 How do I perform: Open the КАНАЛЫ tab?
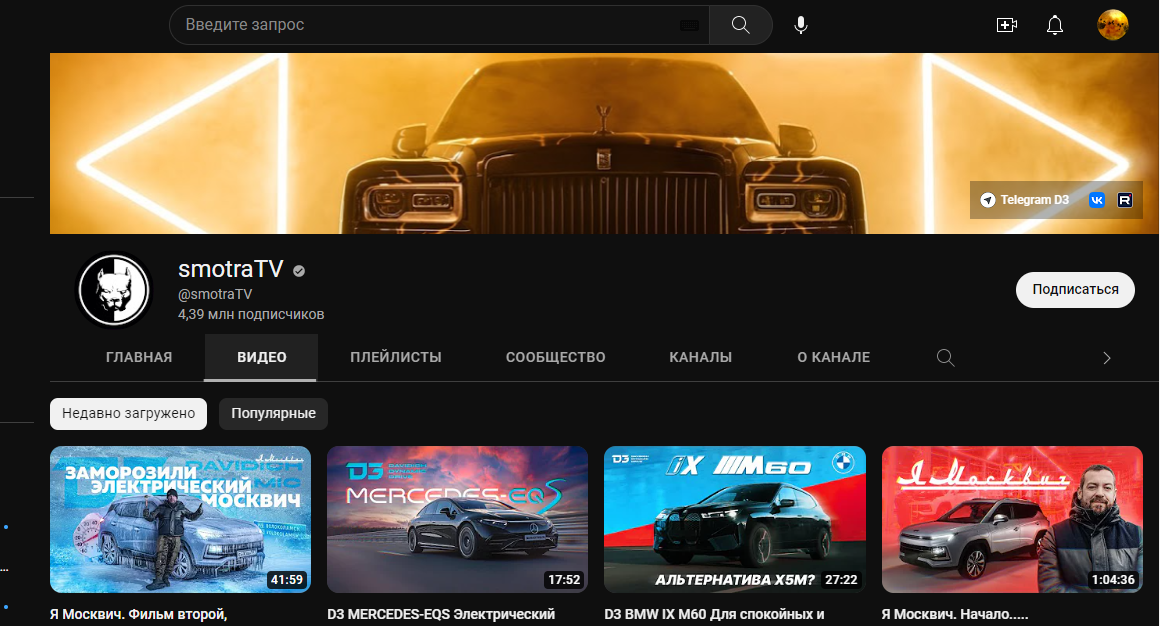(x=701, y=357)
